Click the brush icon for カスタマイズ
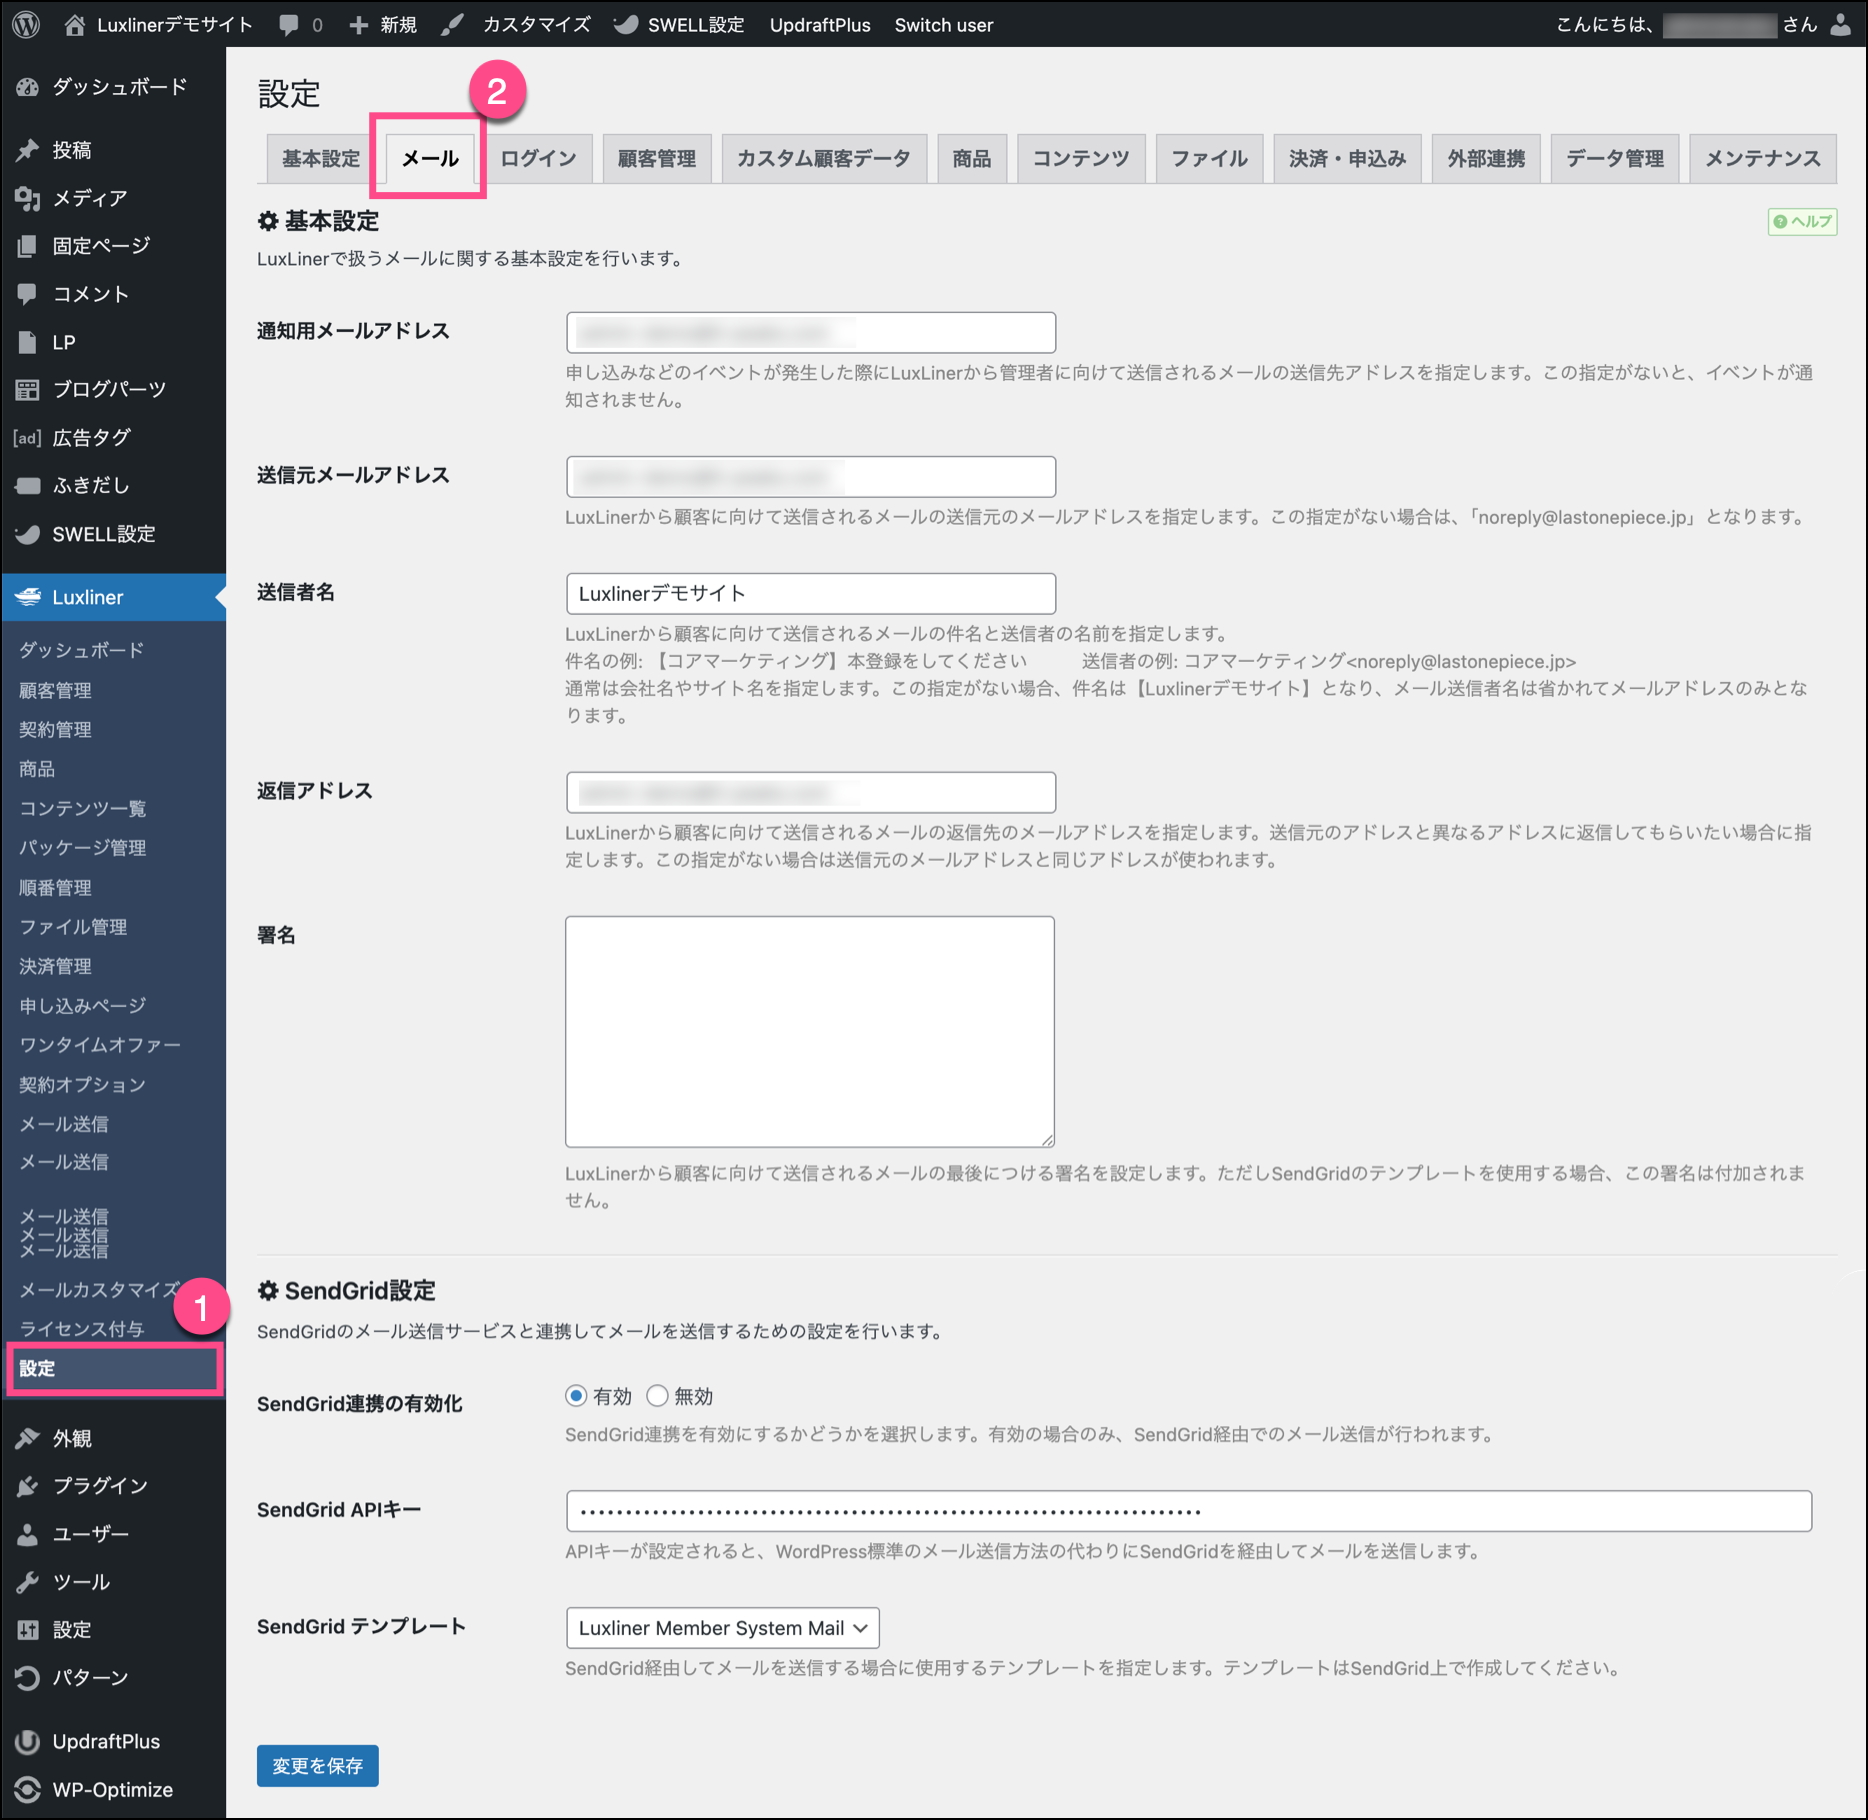 453,25
